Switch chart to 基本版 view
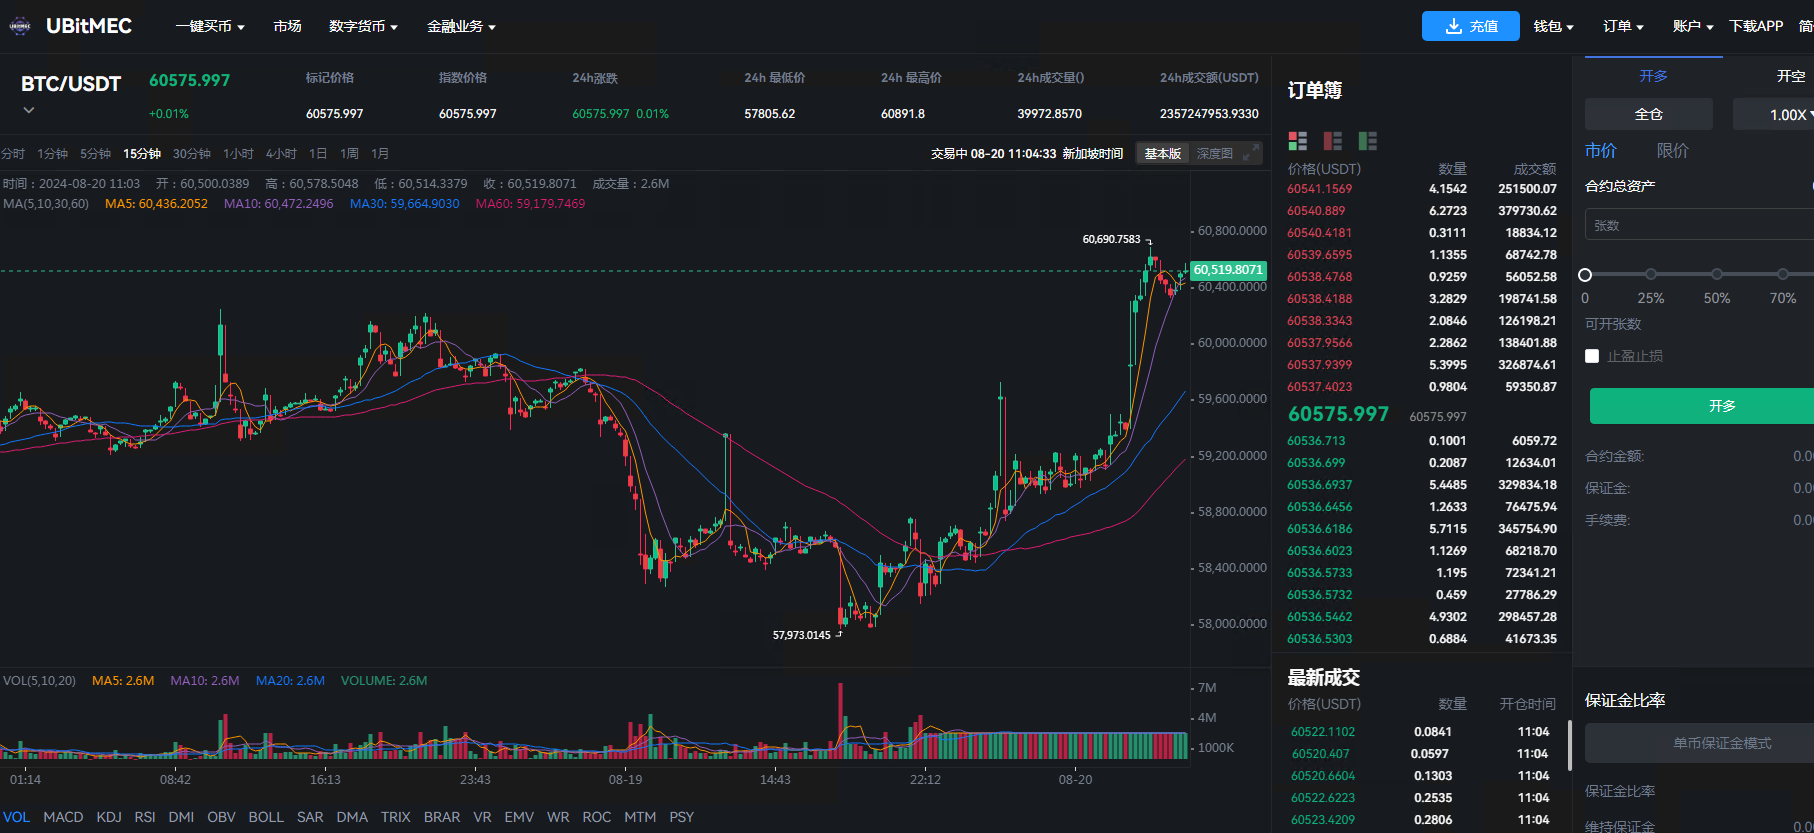This screenshot has height=833, width=1814. (1162, 153)
